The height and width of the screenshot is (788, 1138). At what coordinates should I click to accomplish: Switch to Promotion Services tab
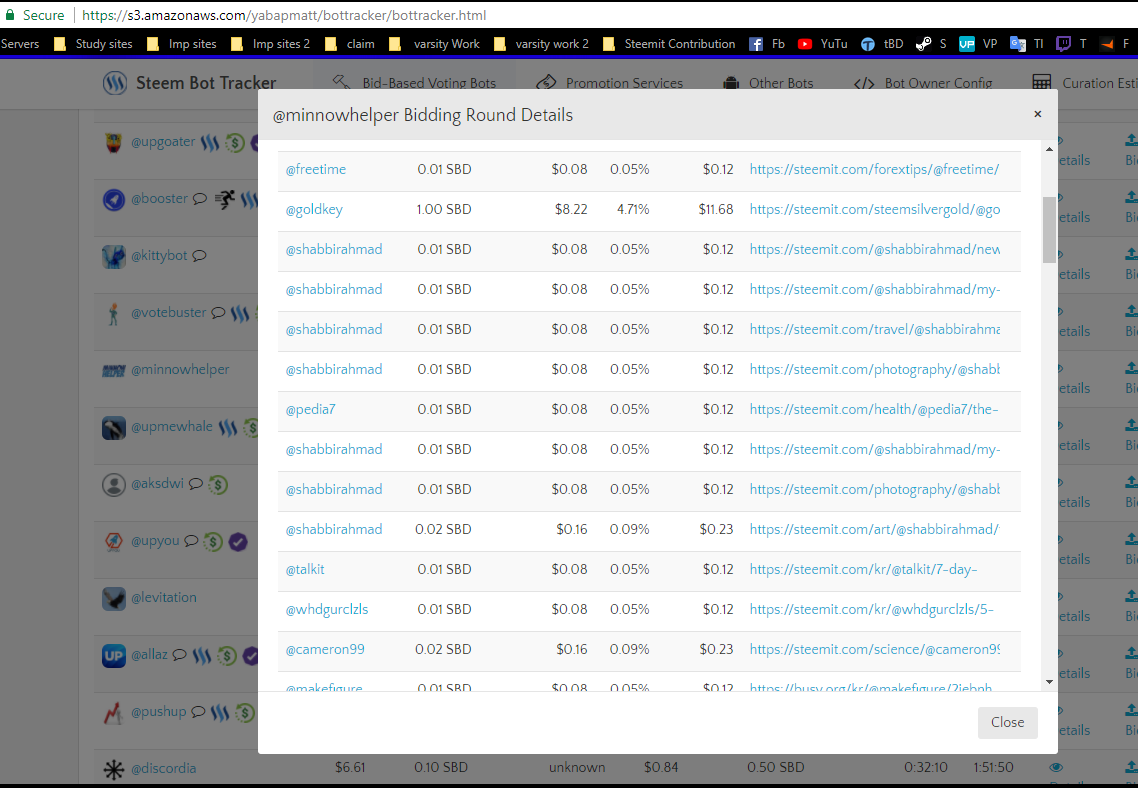click(x=610, y=83)
